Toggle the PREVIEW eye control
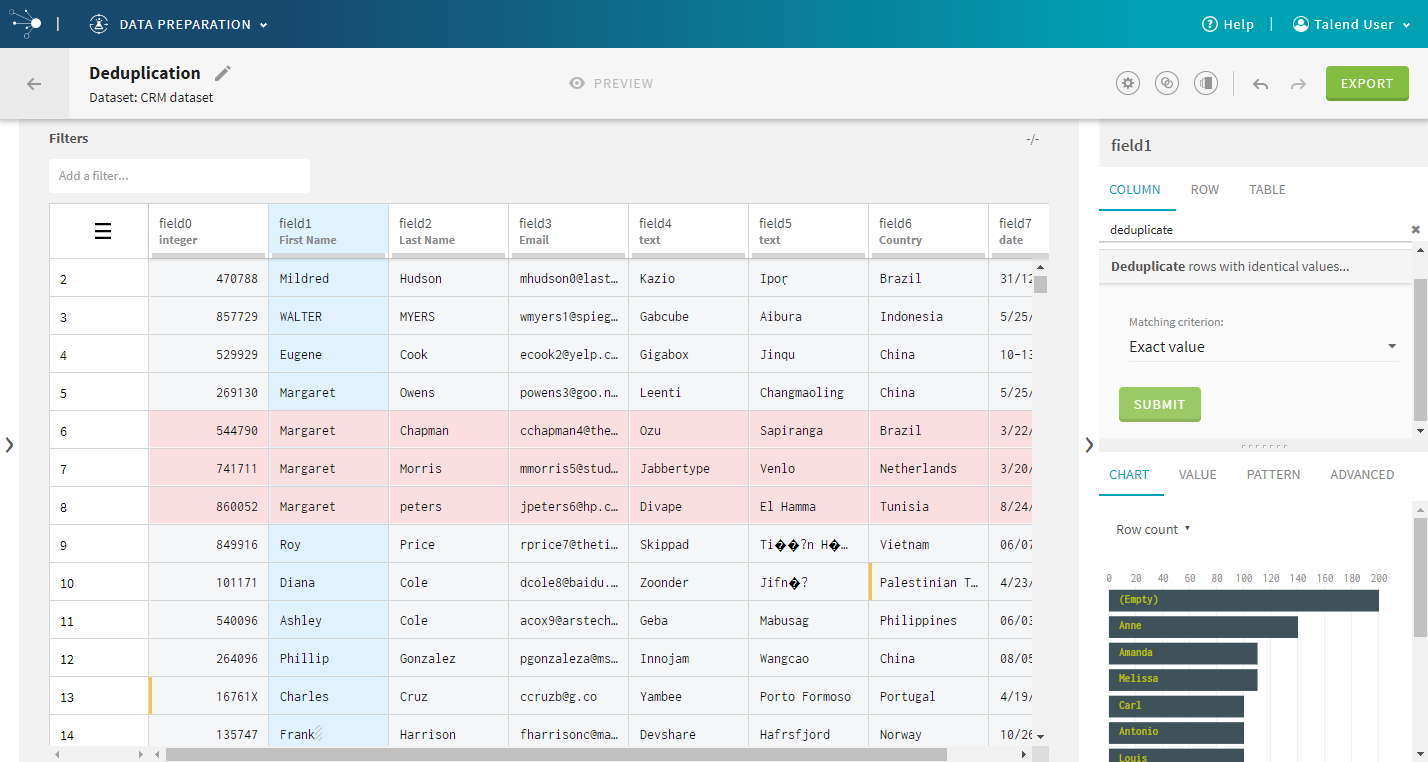Image resolution: width=1428 pixels, height=762 pixels. [610, 84]
